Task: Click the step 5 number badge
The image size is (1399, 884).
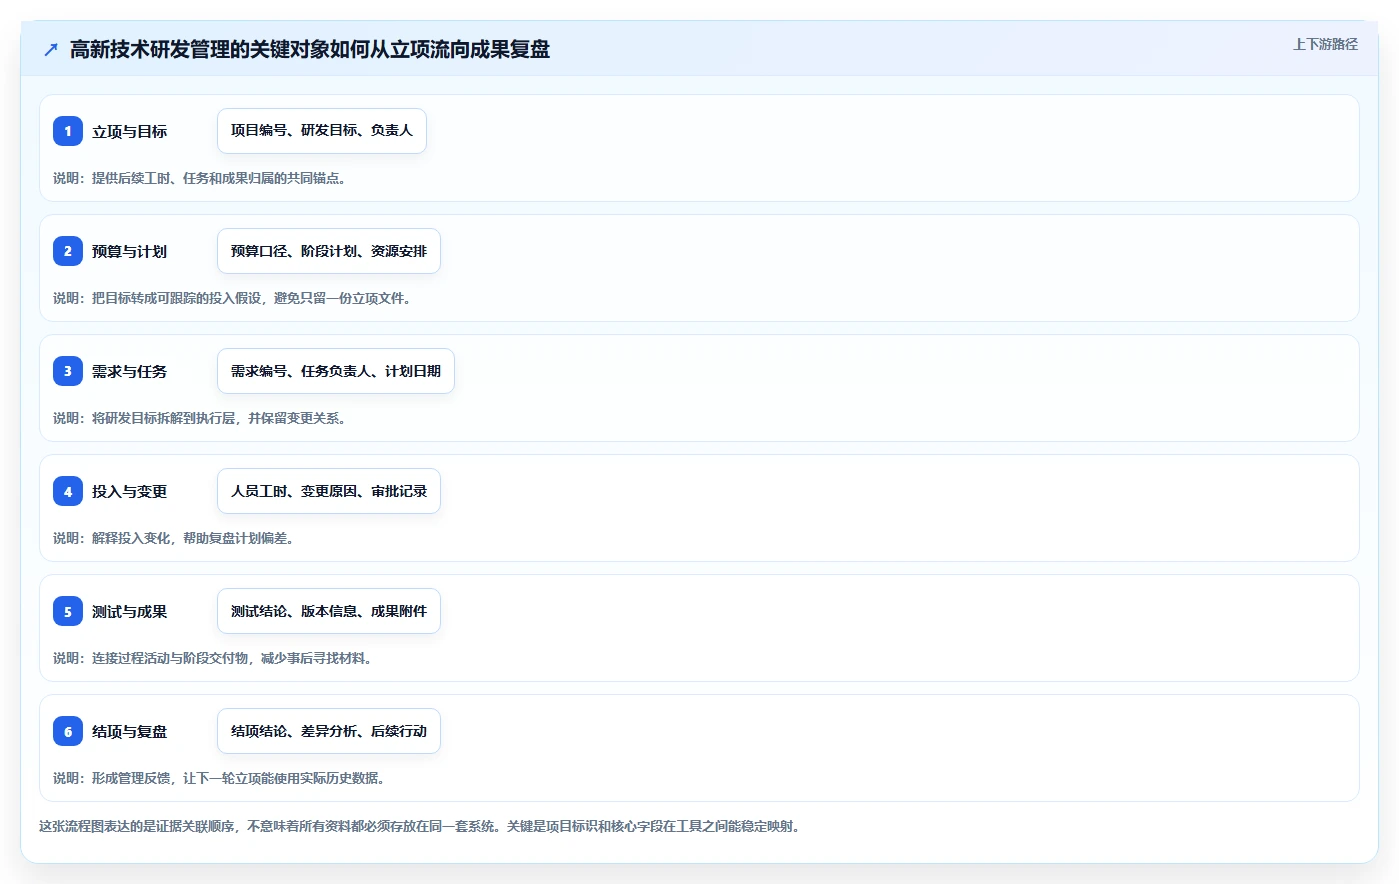Action: 68,611
